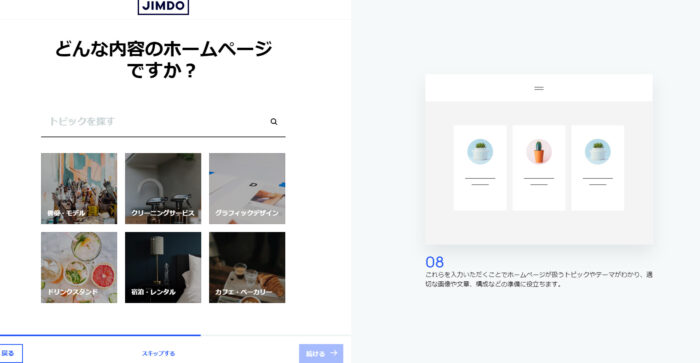Click the JIMDO logo
Viewport: 700px width, 363px height.
(x=163, y=6)
